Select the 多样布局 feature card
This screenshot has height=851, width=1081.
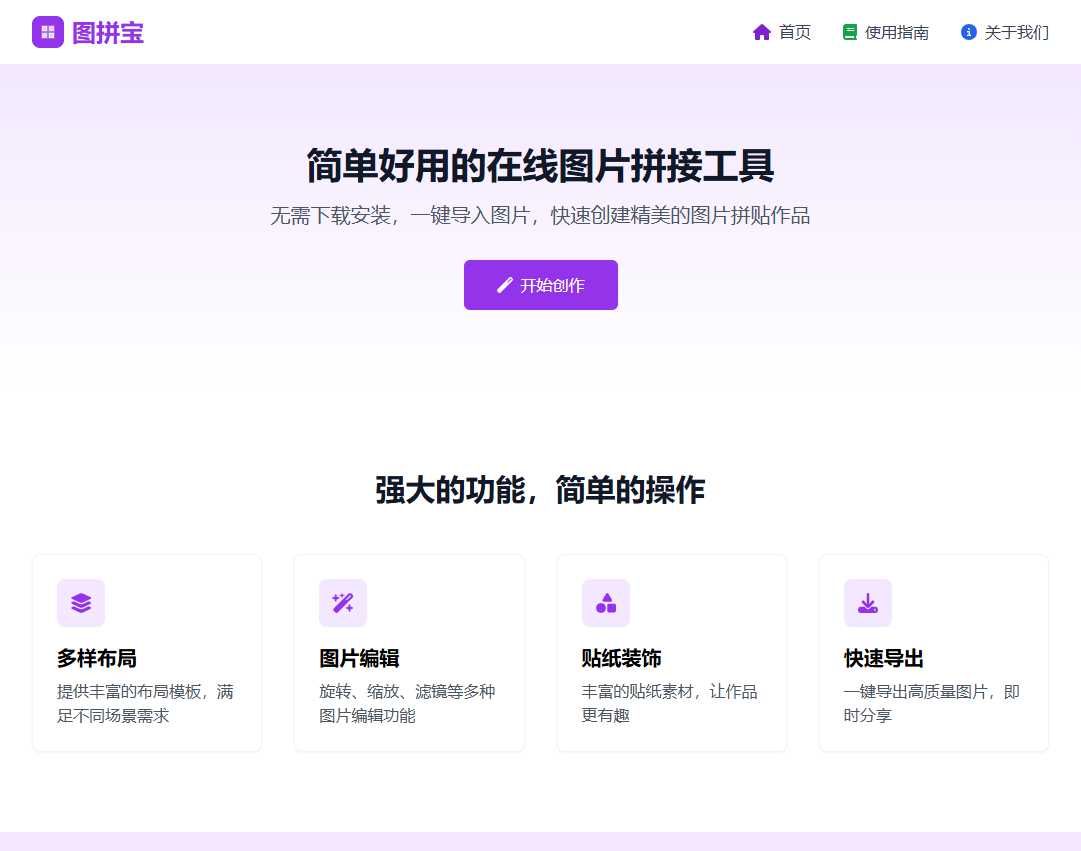click(147, 652)
